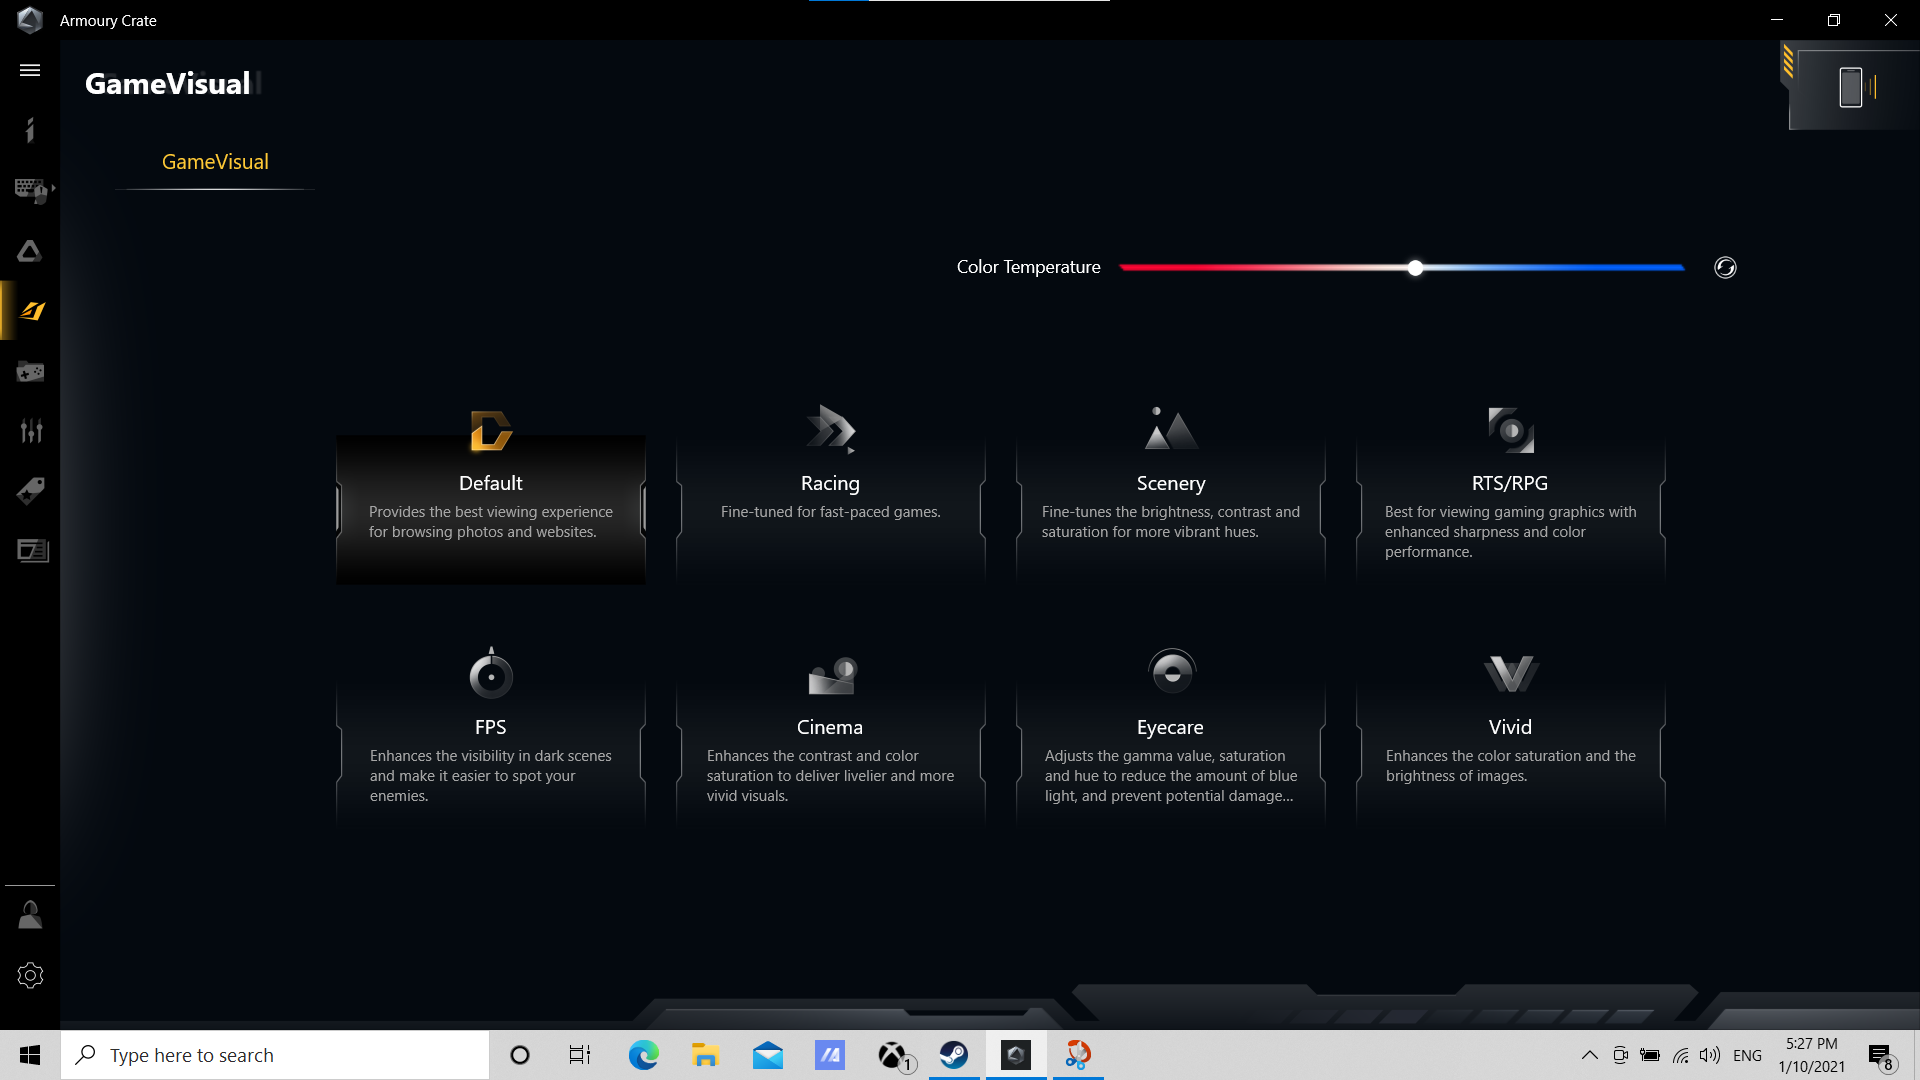The height and width of the screenshot is (1080, 1920).
Task: Open the Scenario Profiles sliders icon
Action: 31,431
